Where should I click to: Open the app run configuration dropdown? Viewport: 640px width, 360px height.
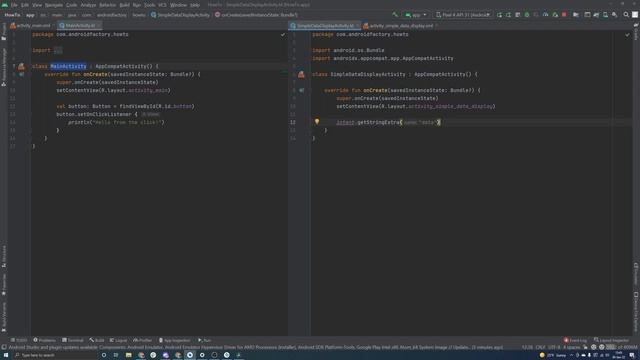[416, 15]
